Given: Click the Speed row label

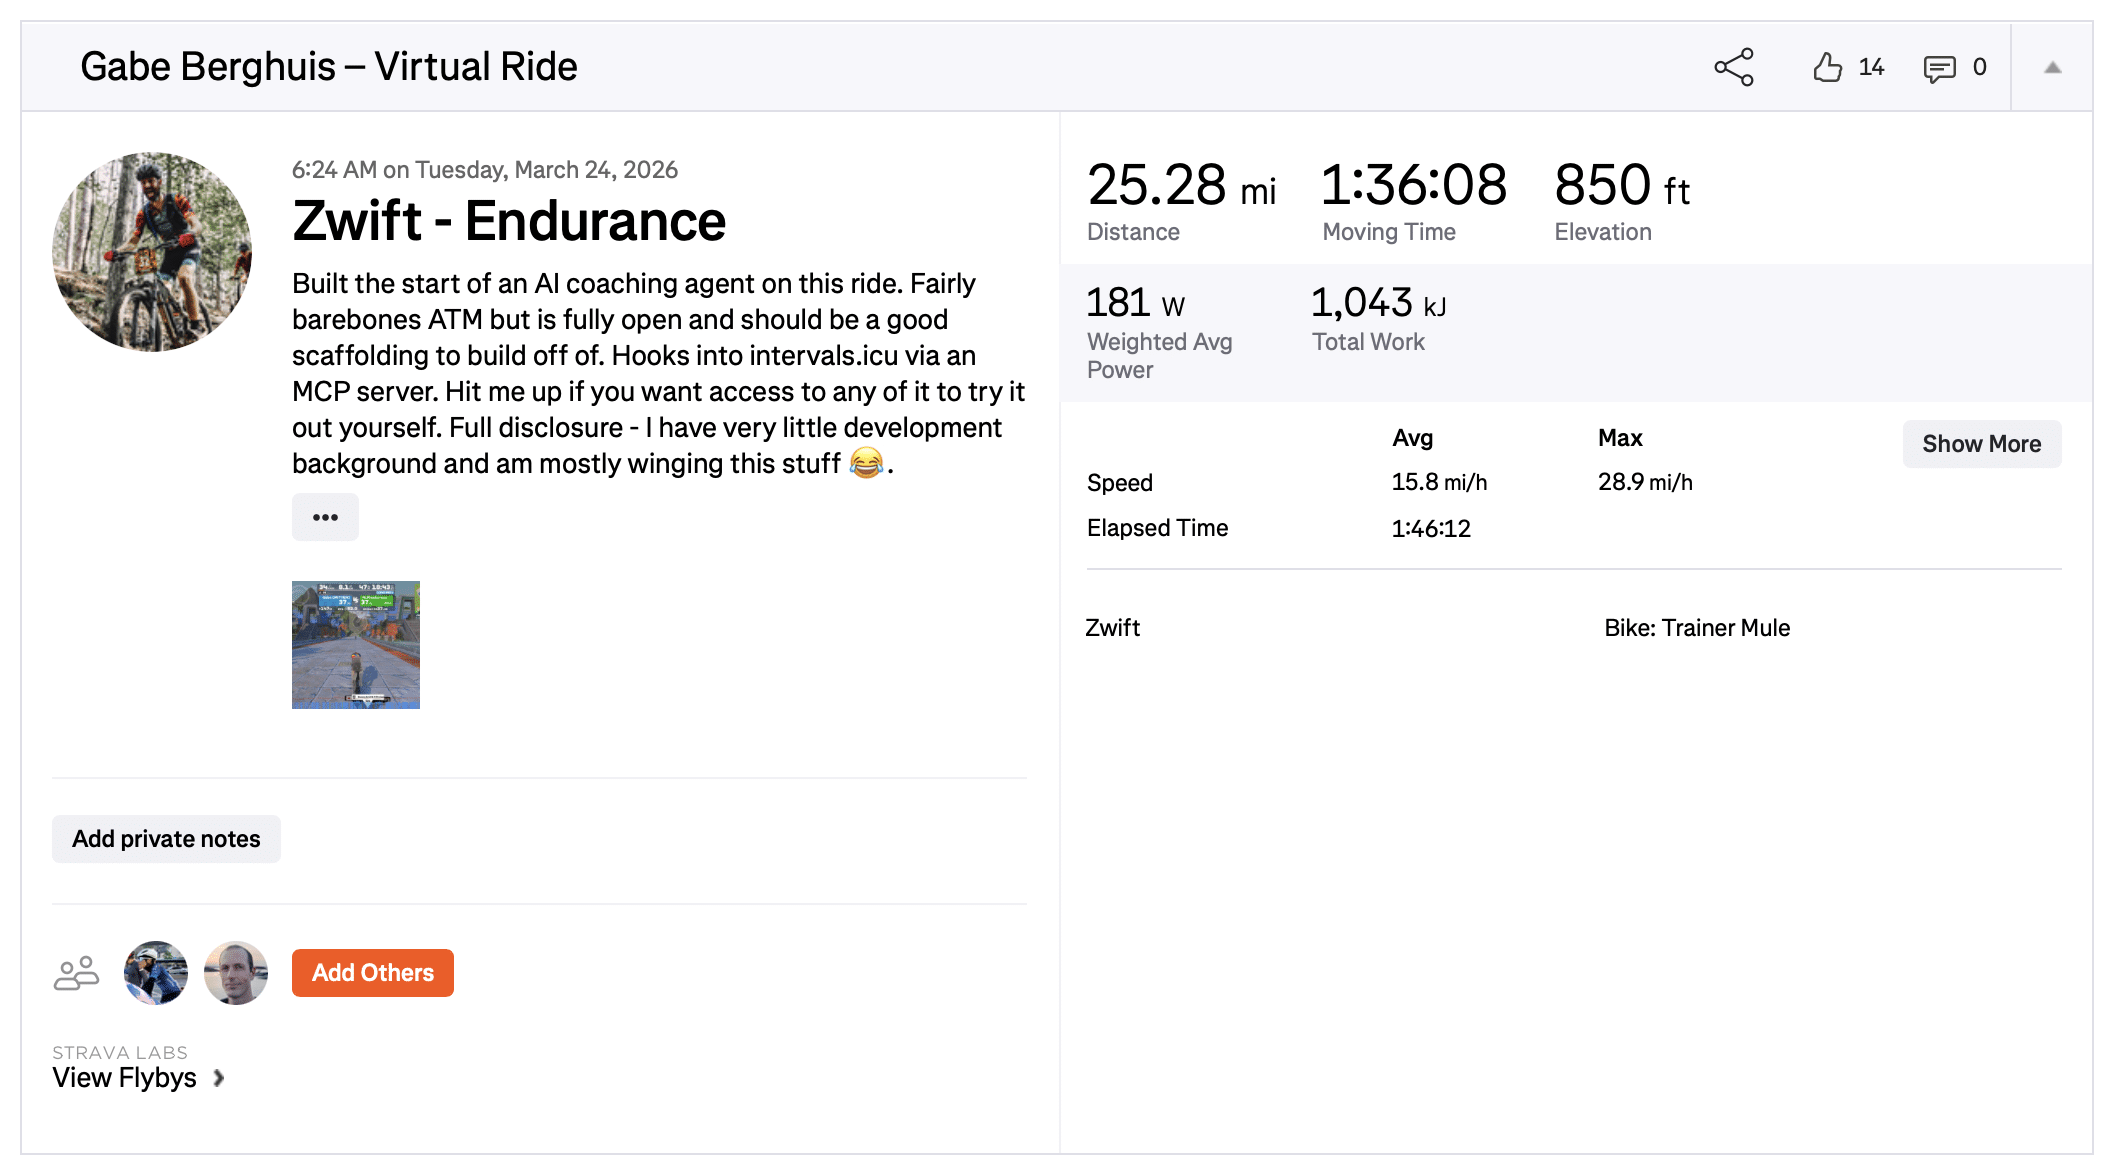Looking at the screenshot, I should pos(1120,483).
